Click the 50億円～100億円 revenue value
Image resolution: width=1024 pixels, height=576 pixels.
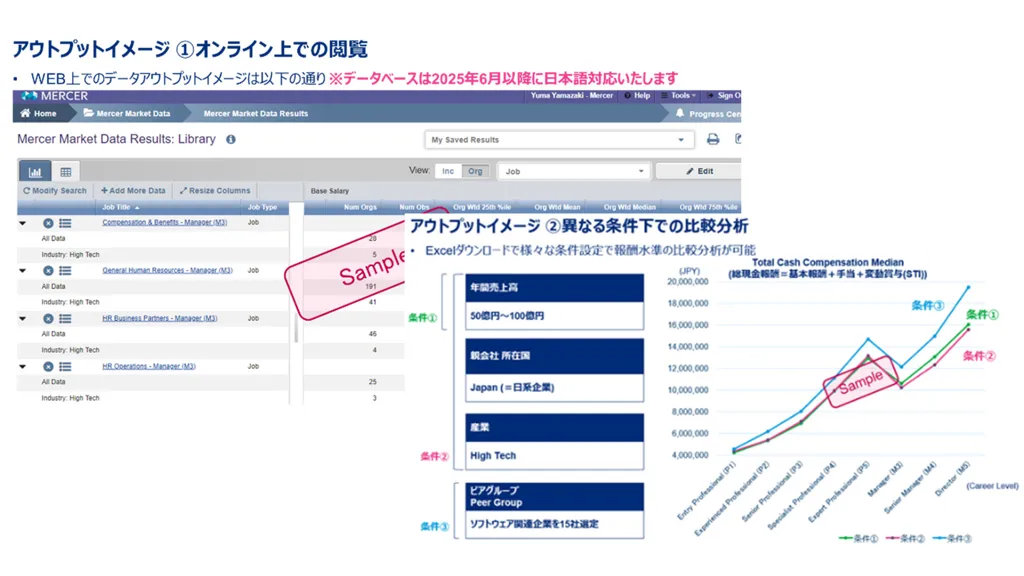(554, 316)
